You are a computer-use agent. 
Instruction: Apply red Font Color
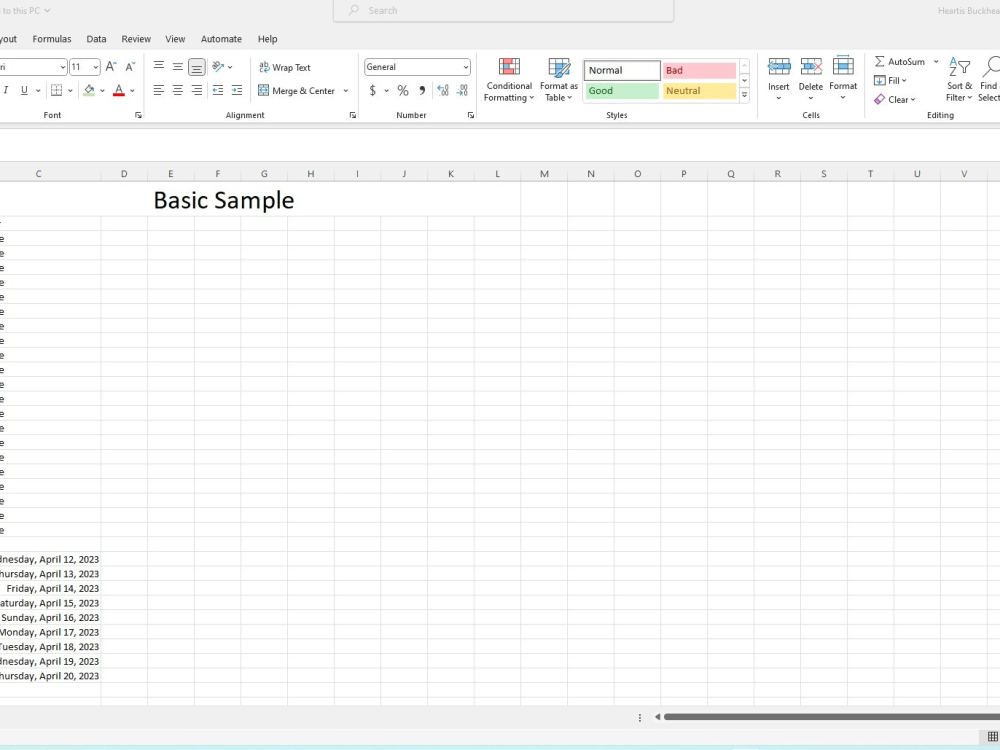(x=119, y=91)
